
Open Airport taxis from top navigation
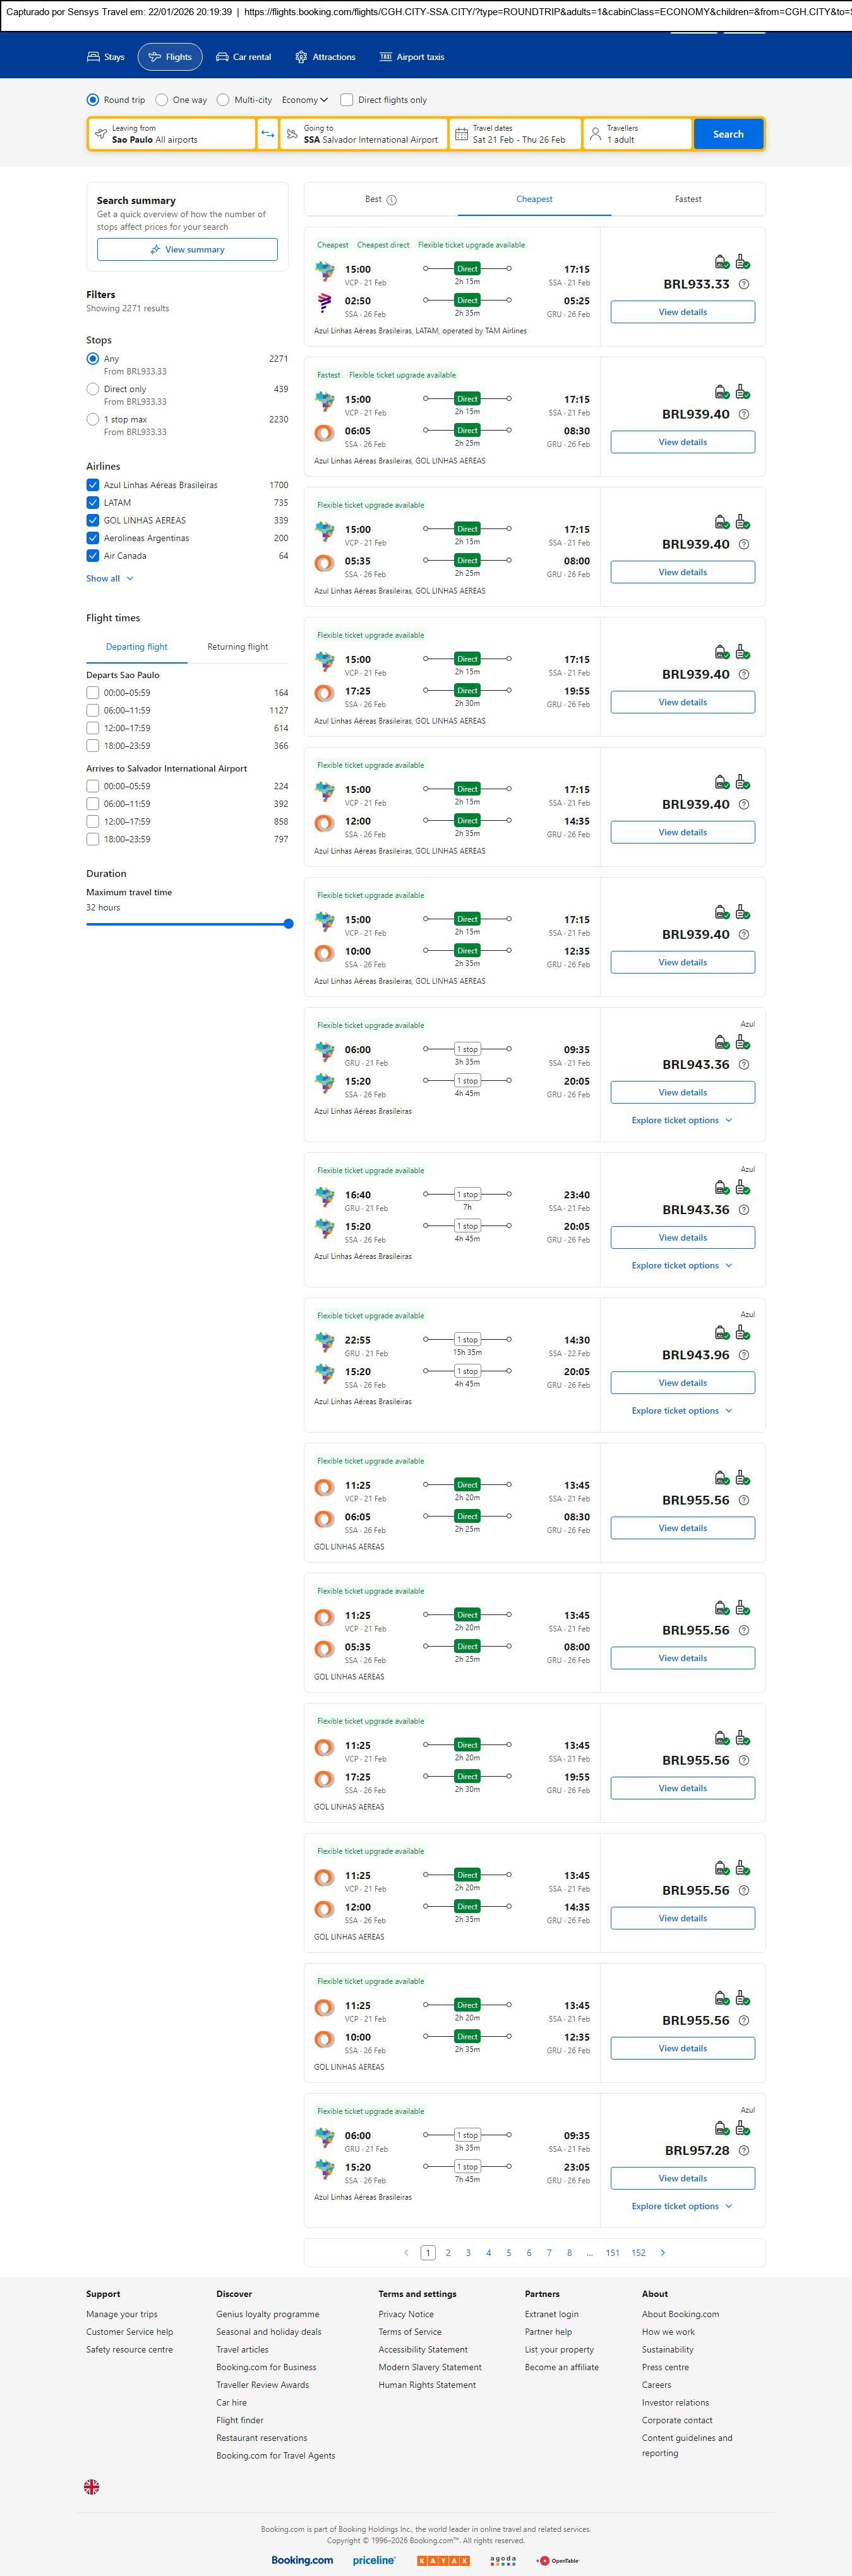pos(411,57)
